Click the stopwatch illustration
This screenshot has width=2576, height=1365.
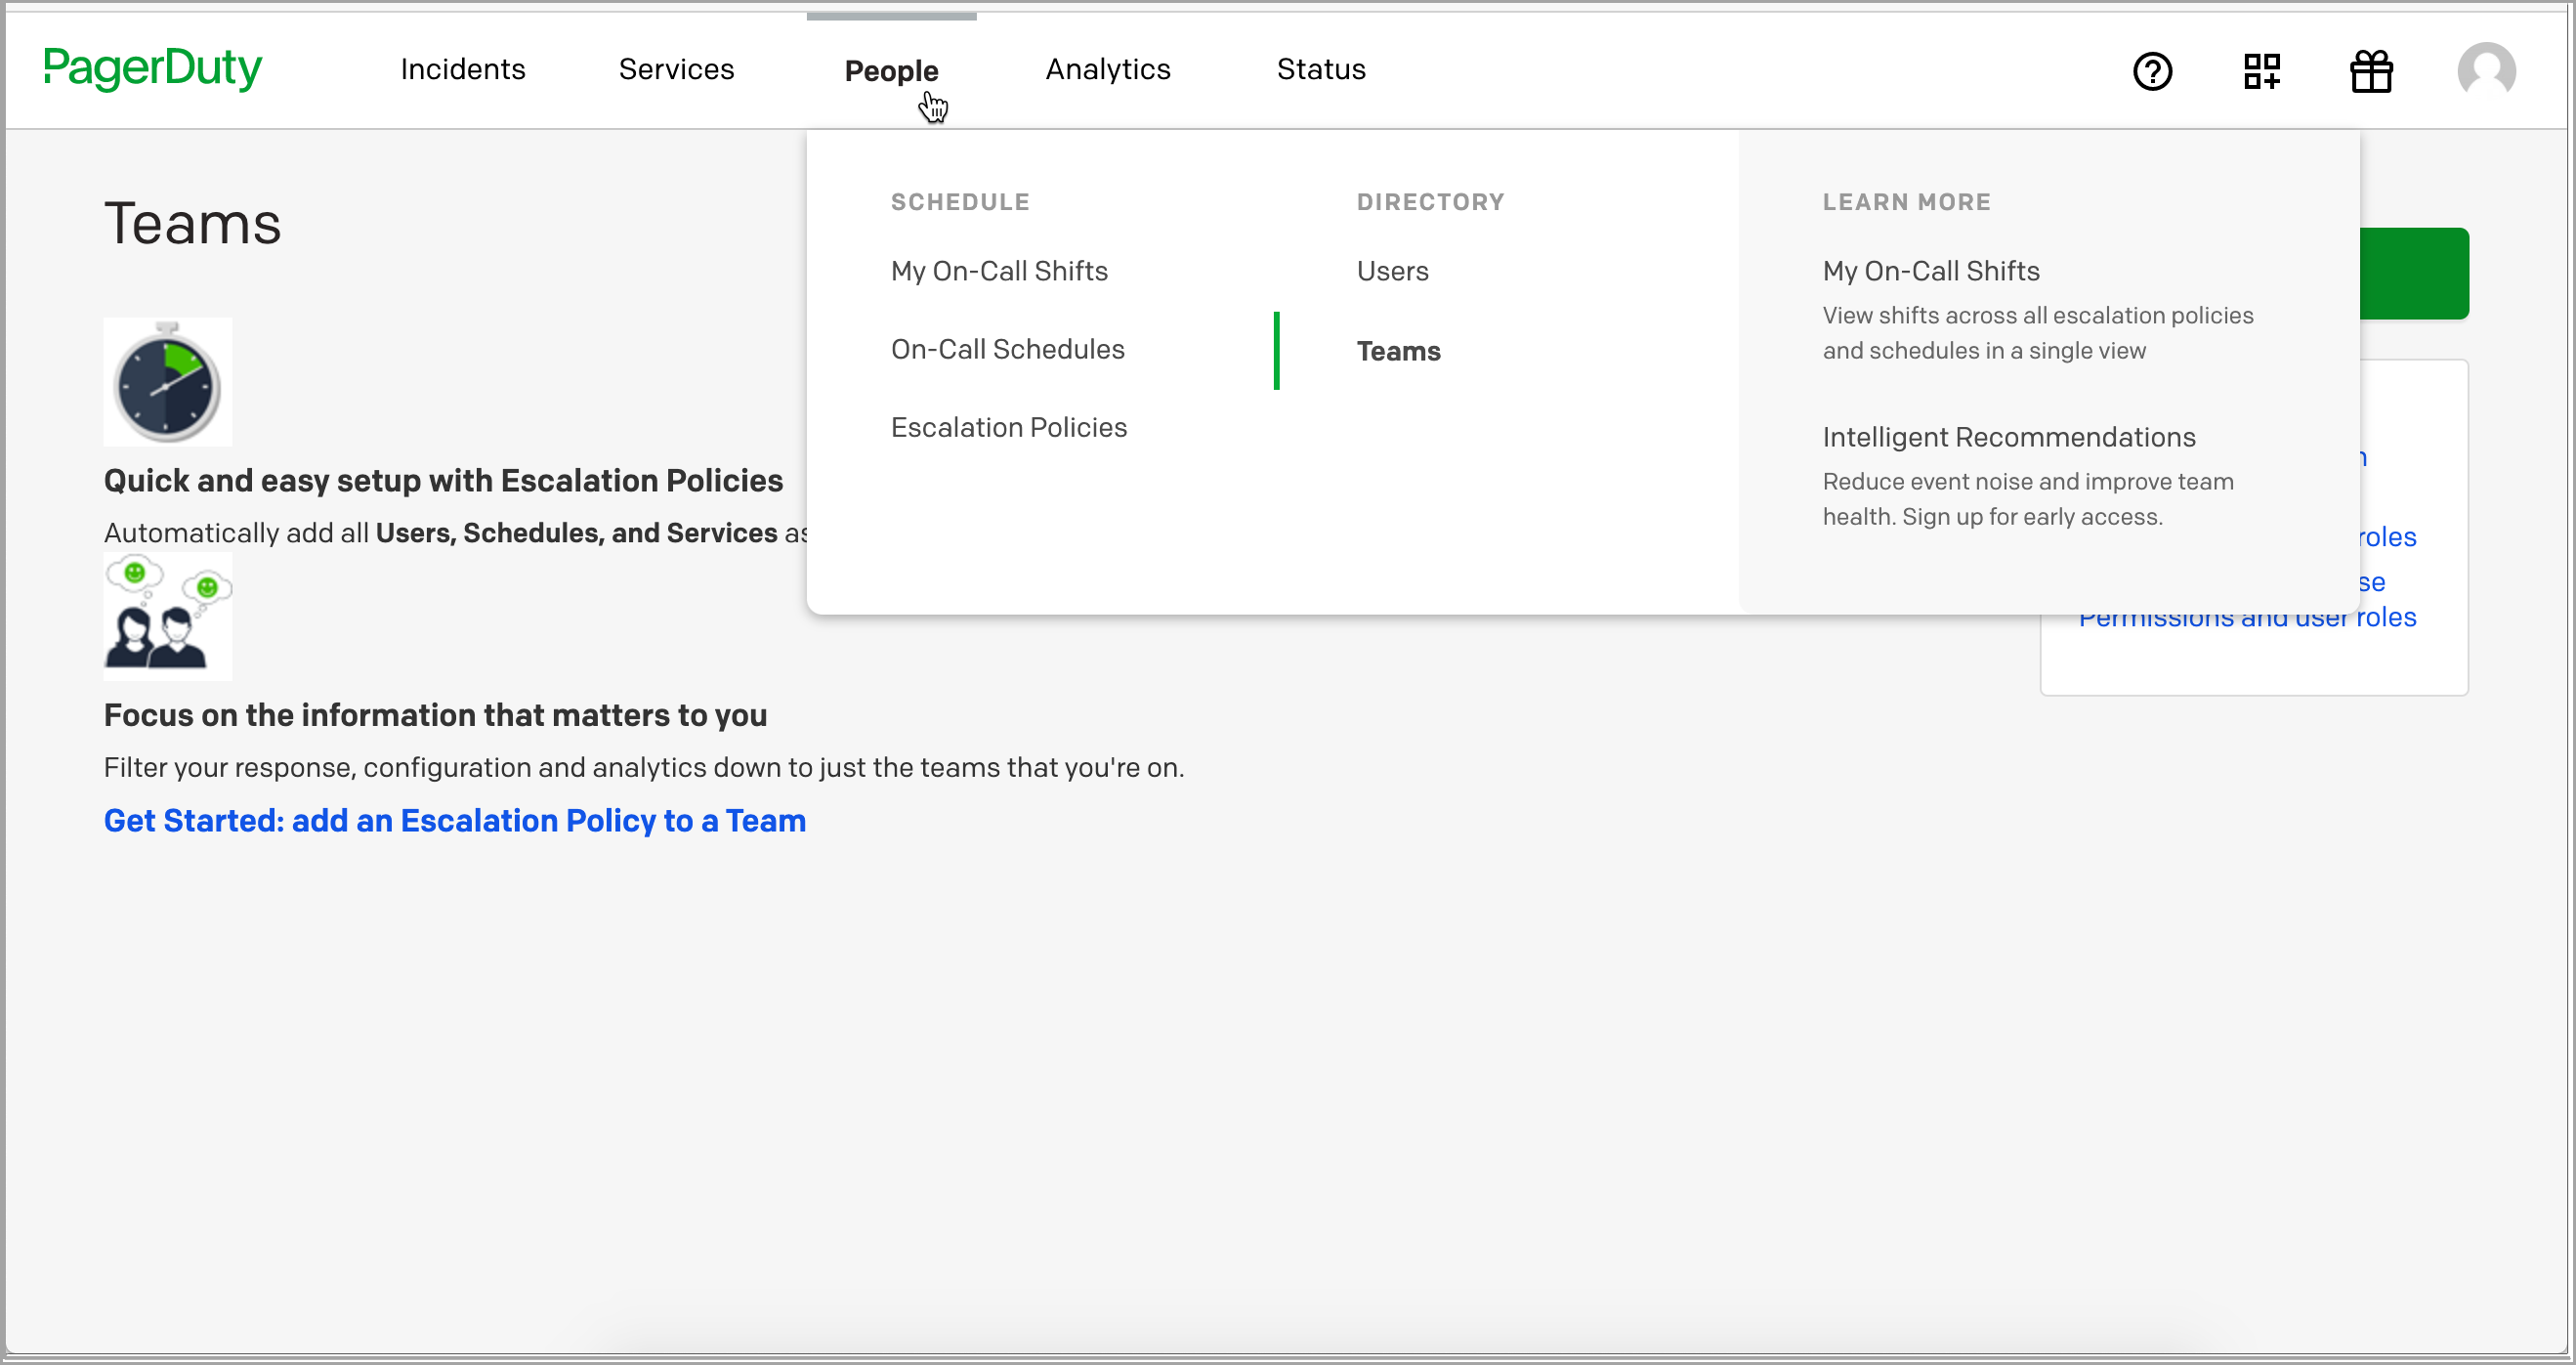coord(168,381)
